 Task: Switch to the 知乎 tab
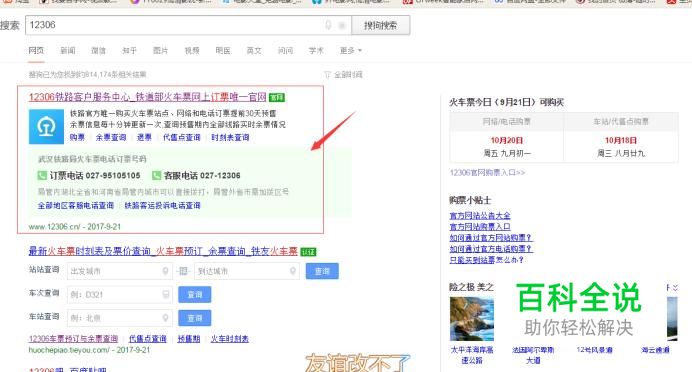pyautogui.click(x=129, y=51)
